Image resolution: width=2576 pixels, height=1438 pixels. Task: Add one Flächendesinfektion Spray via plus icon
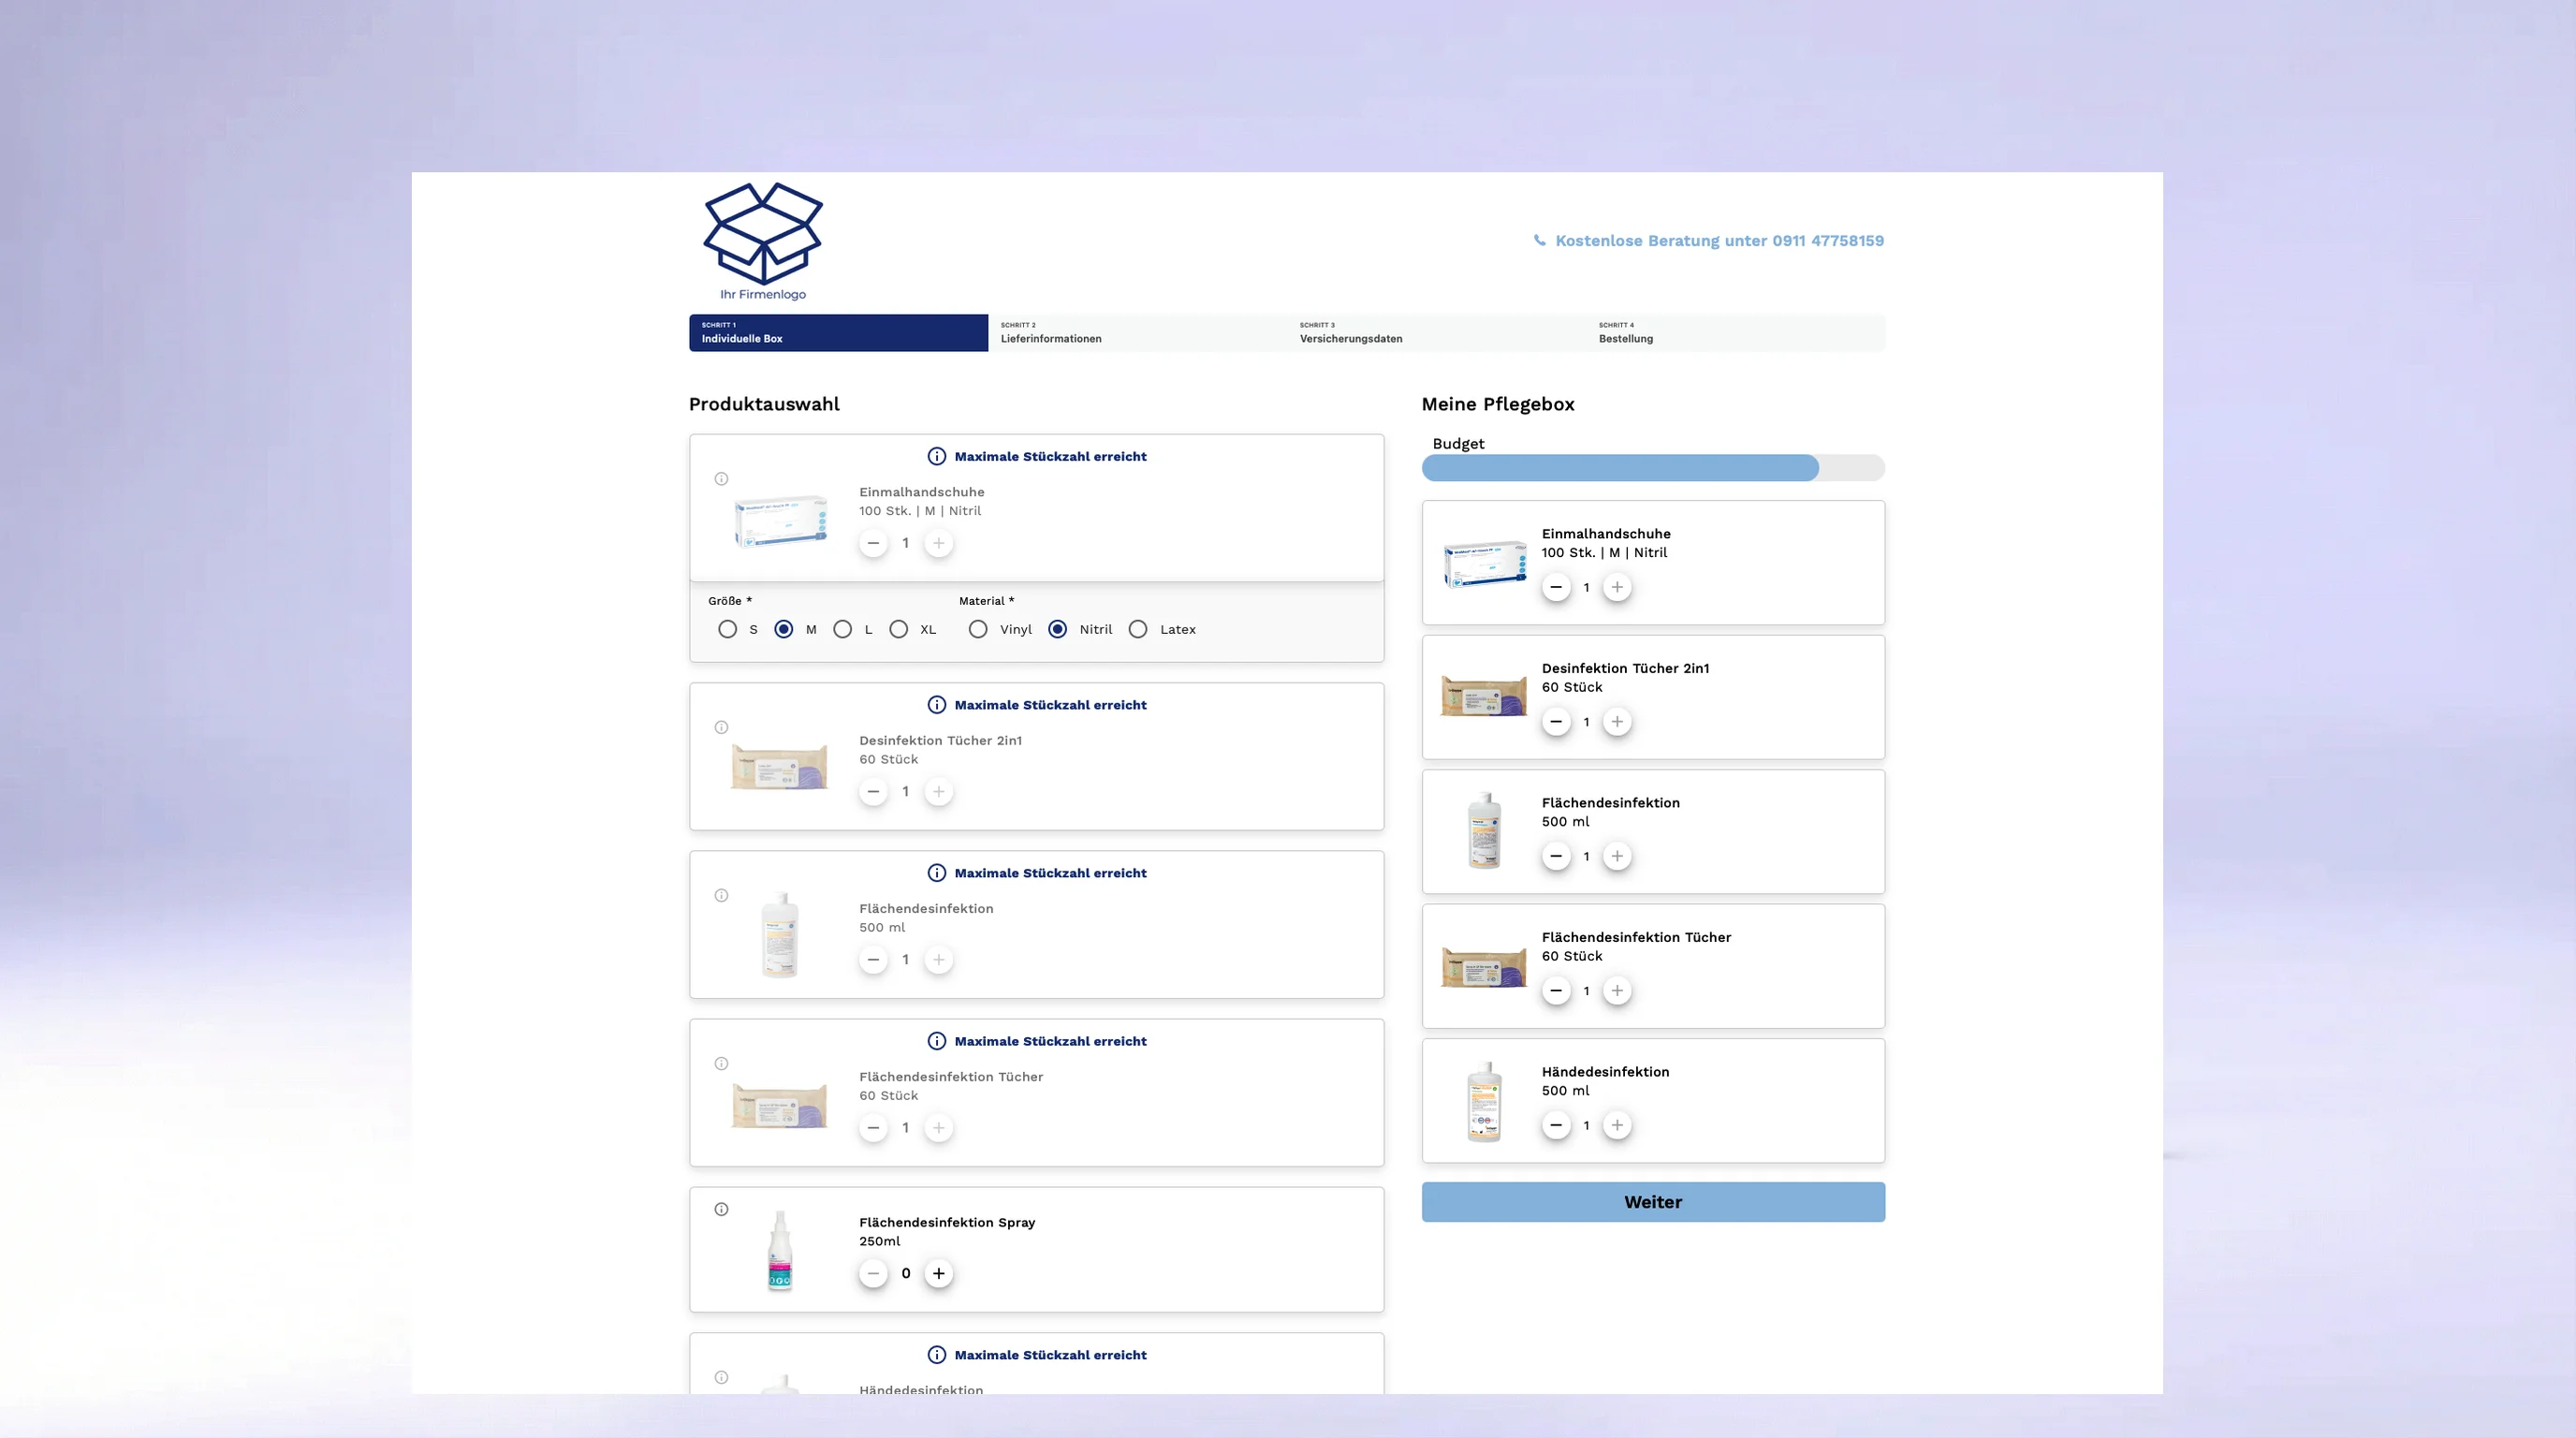click(938, 1273)
